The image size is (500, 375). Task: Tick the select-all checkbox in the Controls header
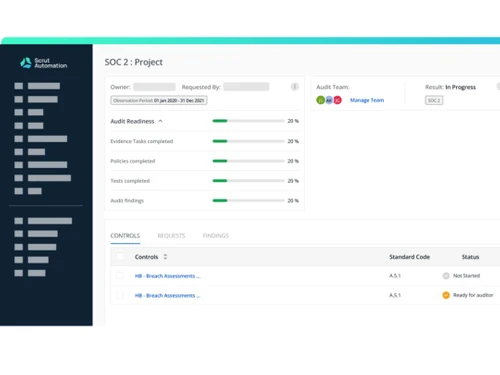pos(120,256)
